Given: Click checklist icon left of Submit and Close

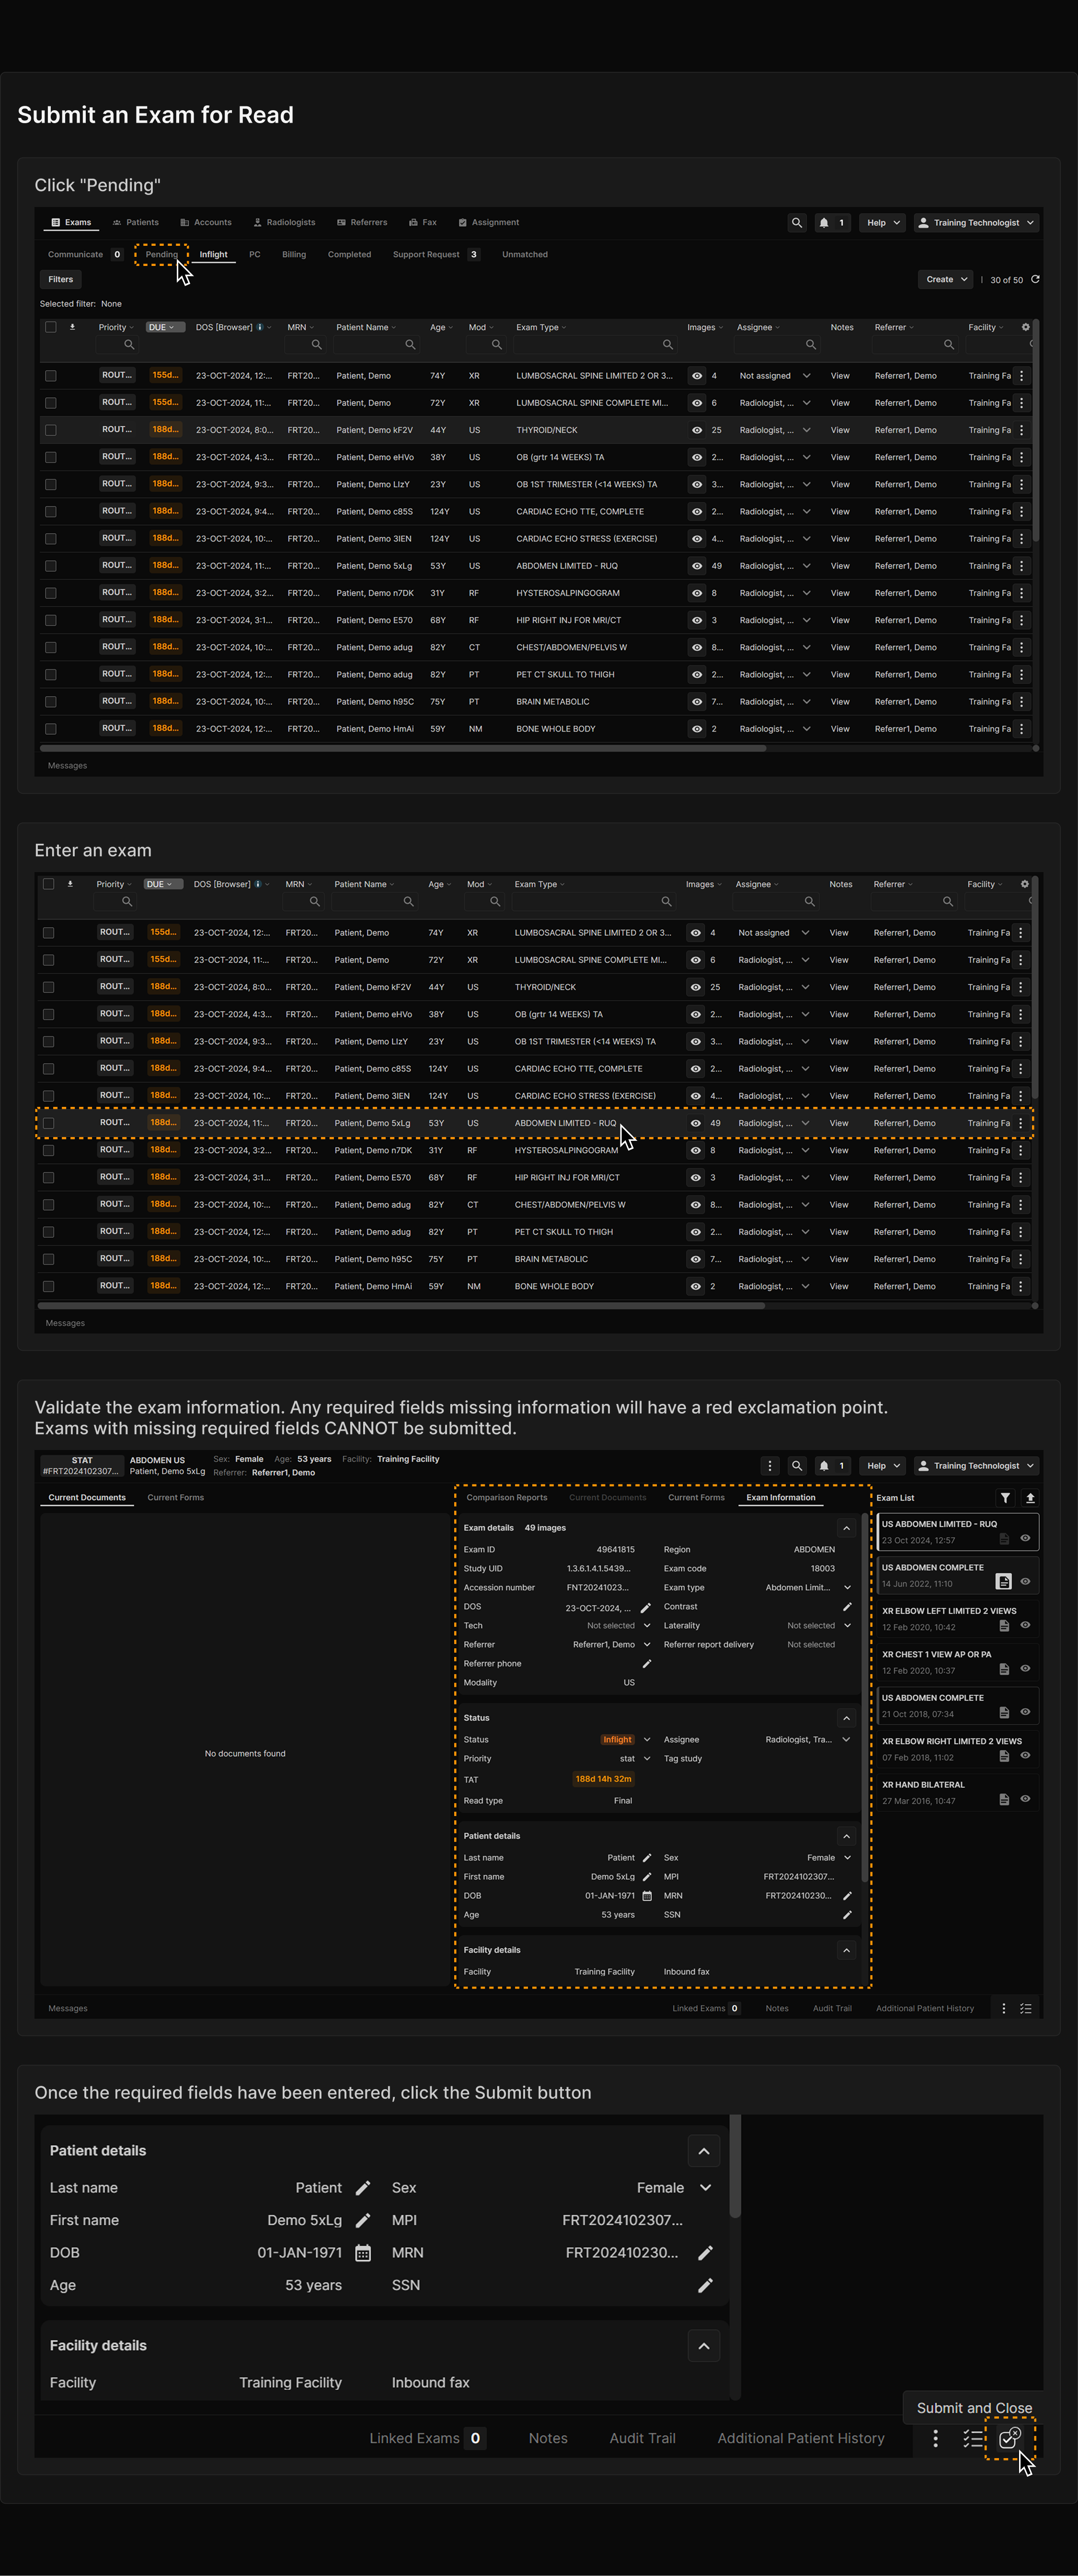Looking at the screenshot, I should [973, 2439].
